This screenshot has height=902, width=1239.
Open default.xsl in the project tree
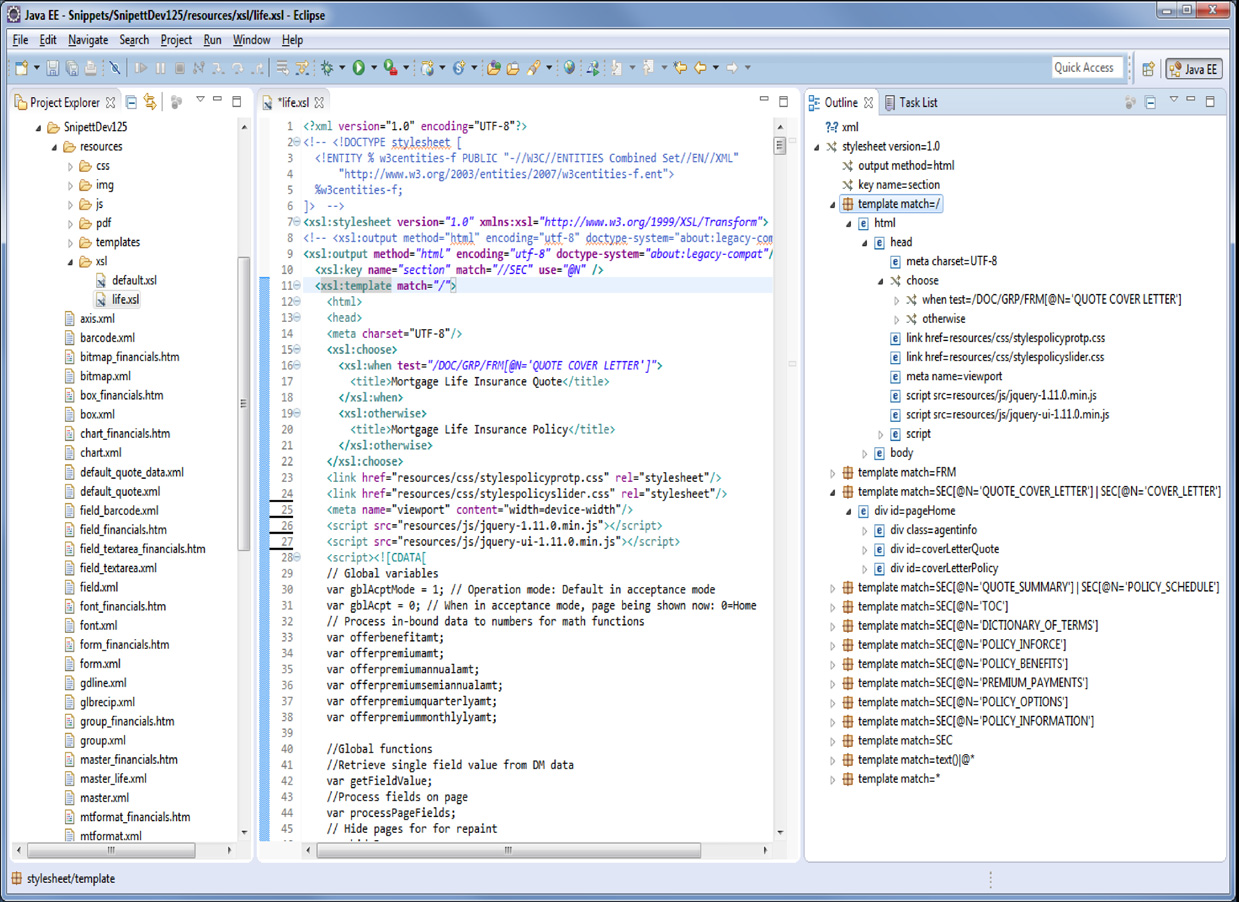tap(134, 280)
